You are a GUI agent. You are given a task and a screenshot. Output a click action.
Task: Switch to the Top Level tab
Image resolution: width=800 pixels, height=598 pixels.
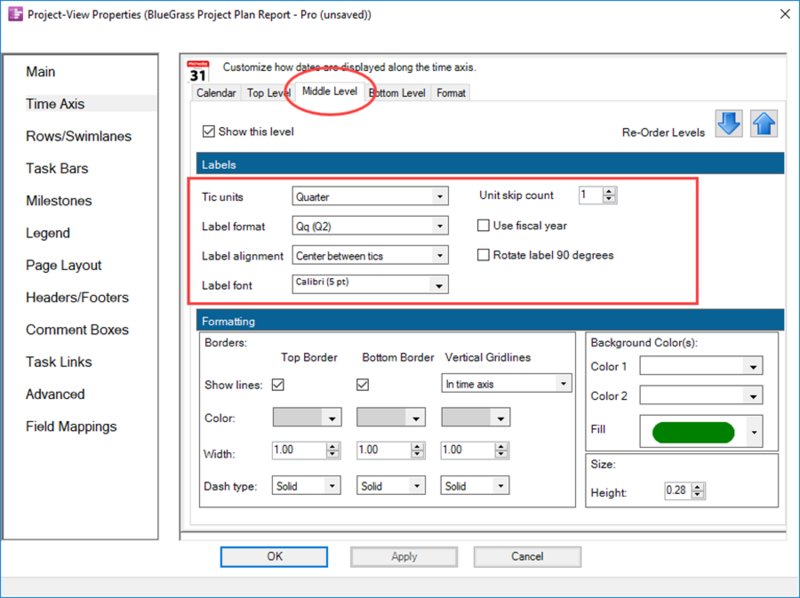(268, 93)
